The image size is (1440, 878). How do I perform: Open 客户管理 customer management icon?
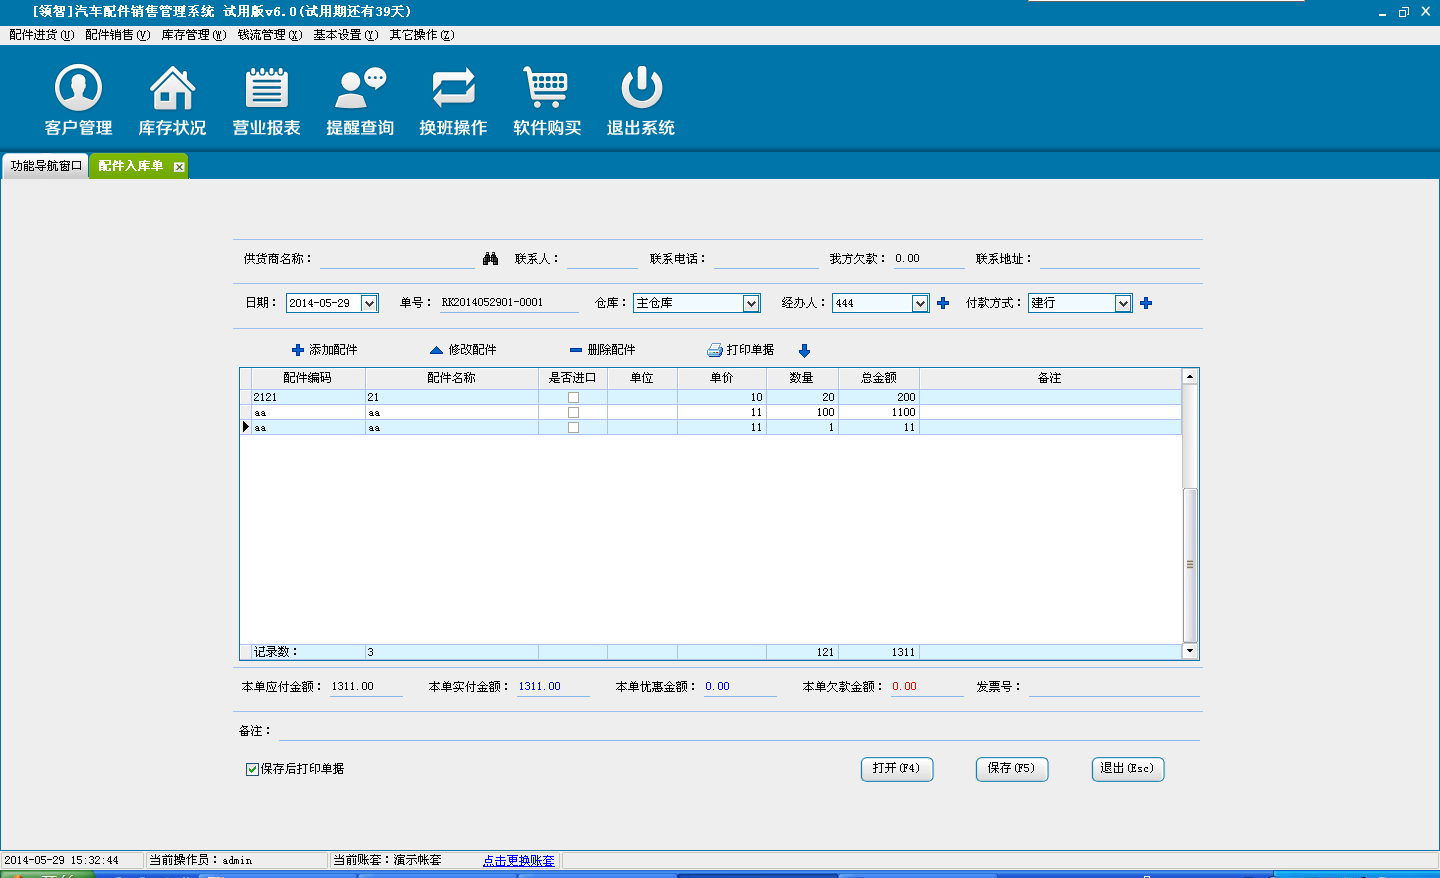click(x=78, y=88)
